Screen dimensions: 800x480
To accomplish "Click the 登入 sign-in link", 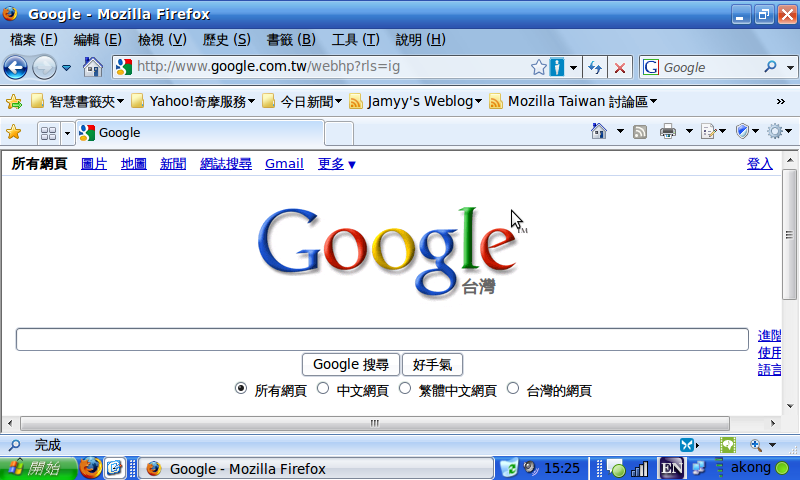I will pos(760,164).
